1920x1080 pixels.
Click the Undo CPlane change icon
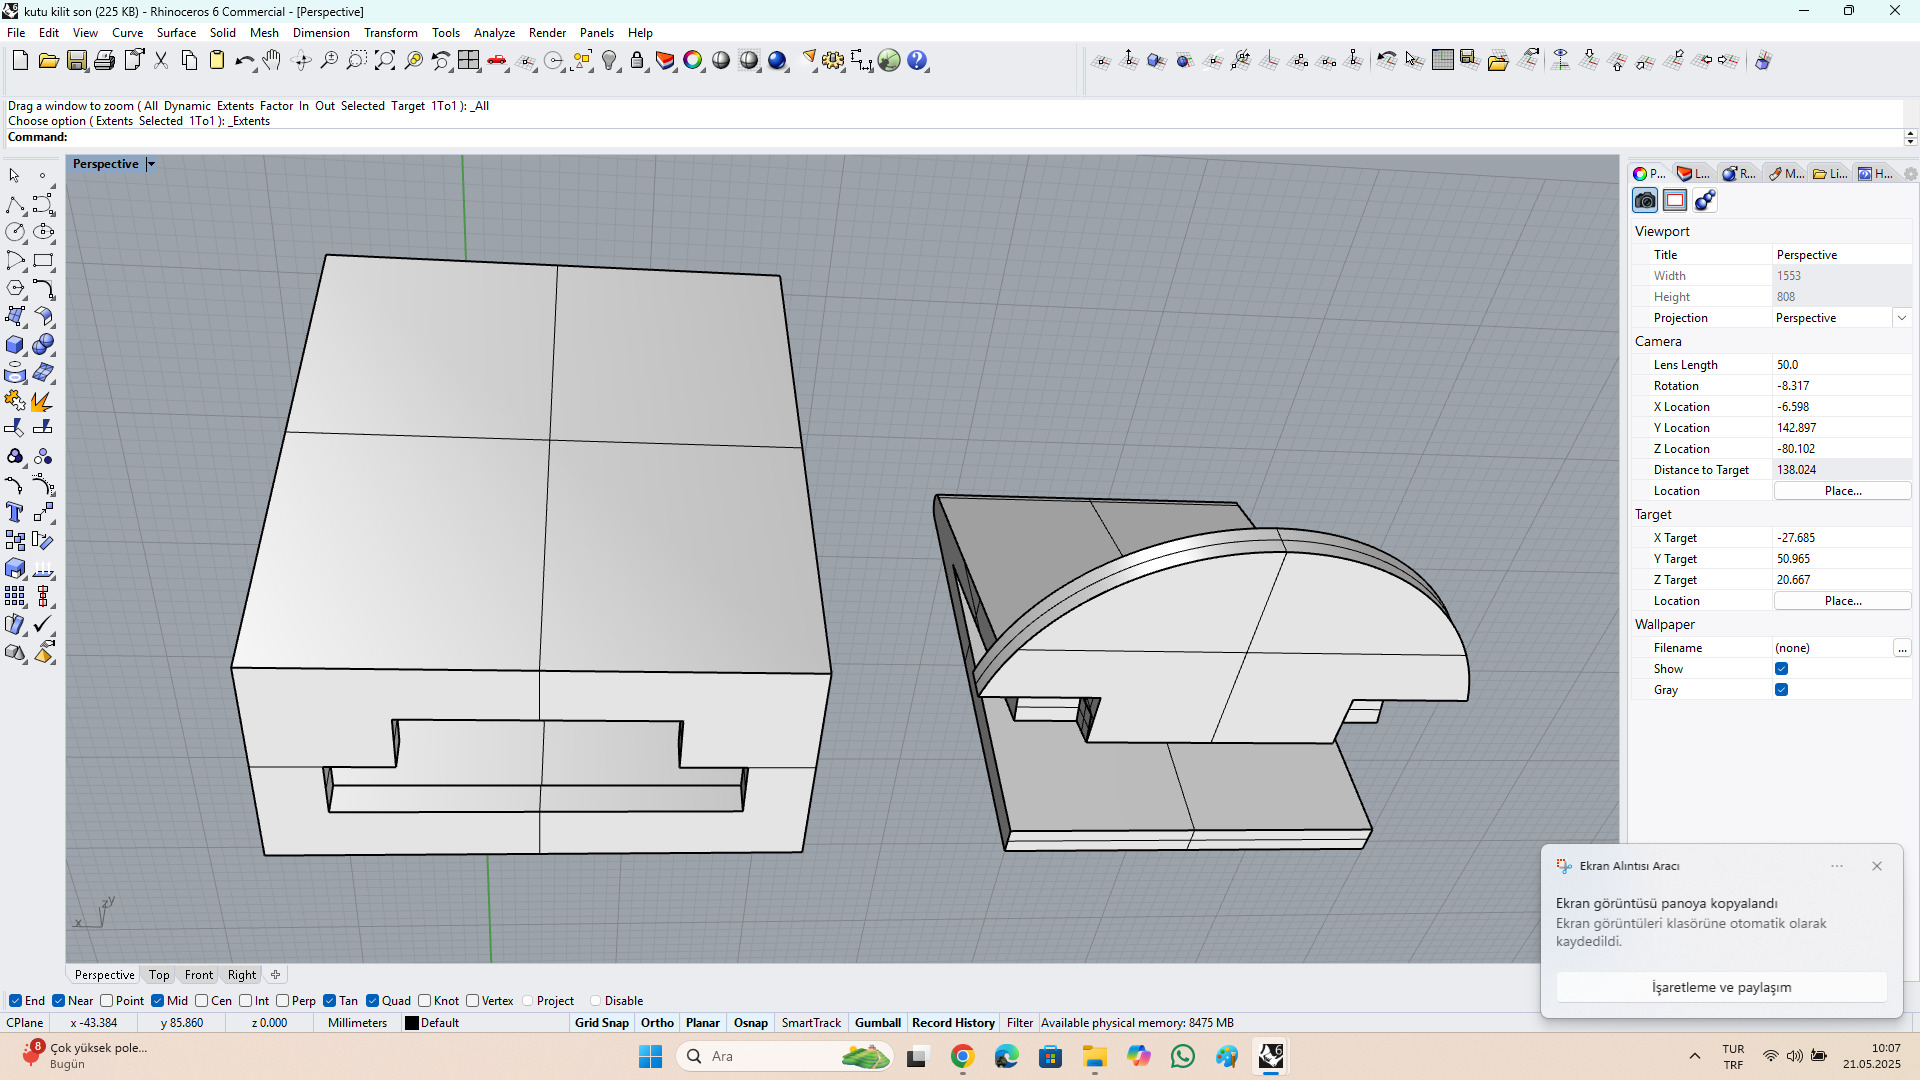click(1386, 61)
